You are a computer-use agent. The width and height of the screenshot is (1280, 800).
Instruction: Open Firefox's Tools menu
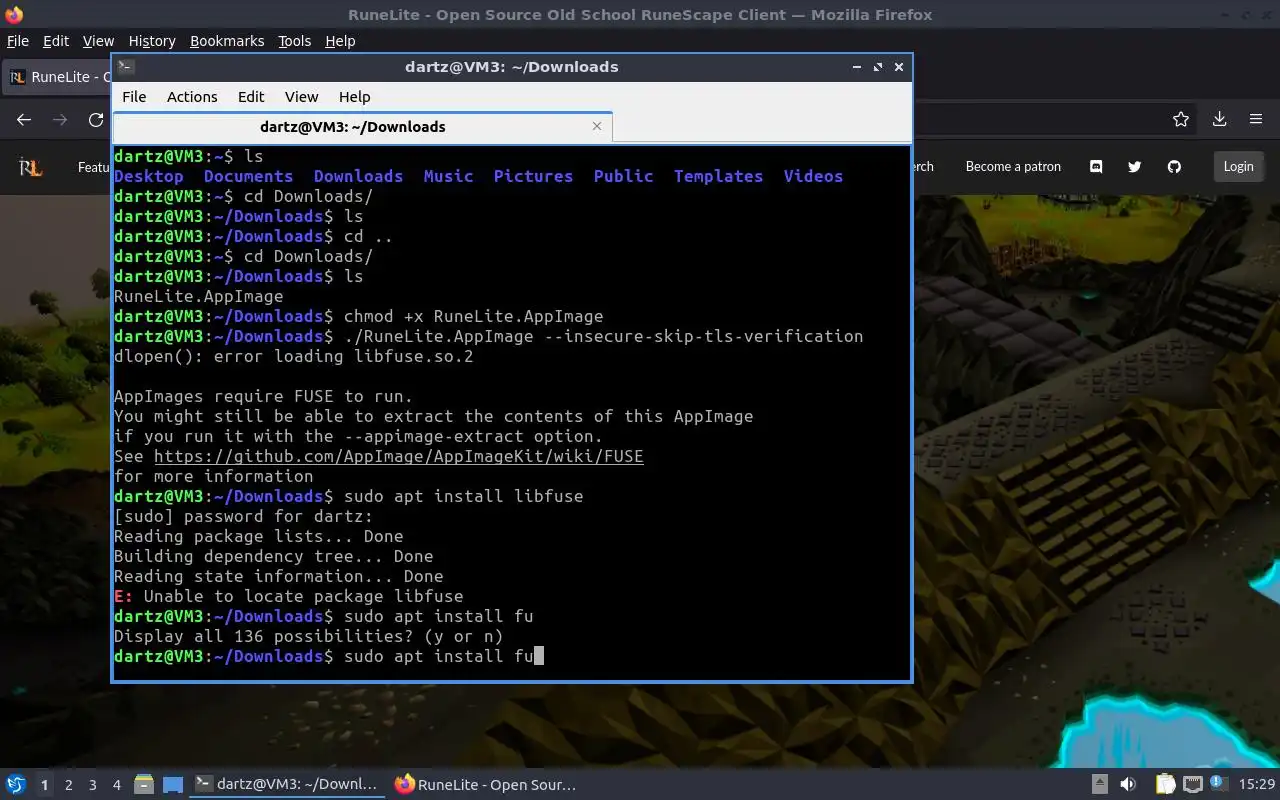pos(295,41)
